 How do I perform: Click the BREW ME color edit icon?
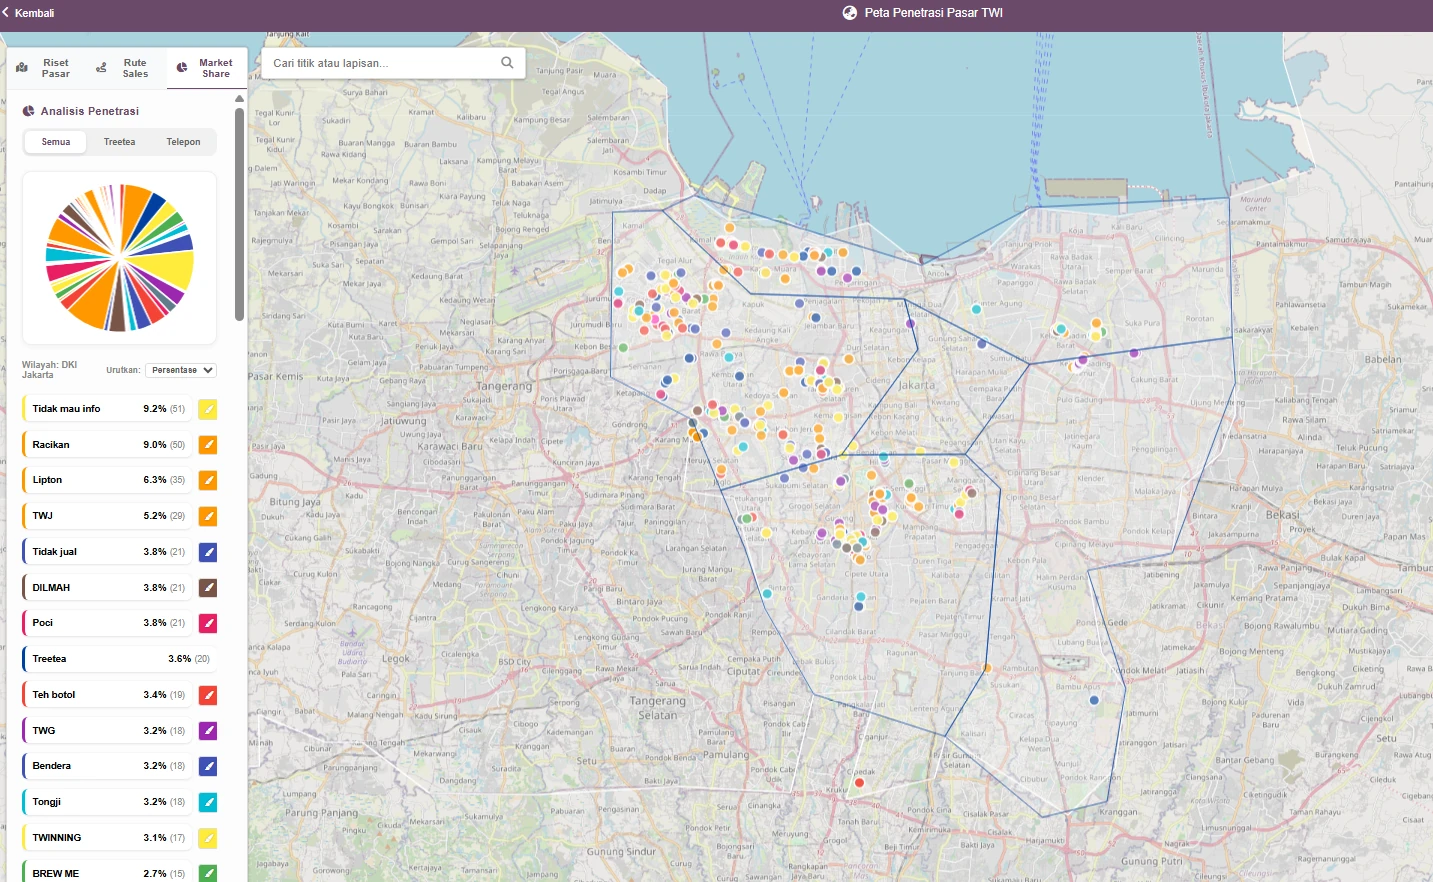(208, 873)
